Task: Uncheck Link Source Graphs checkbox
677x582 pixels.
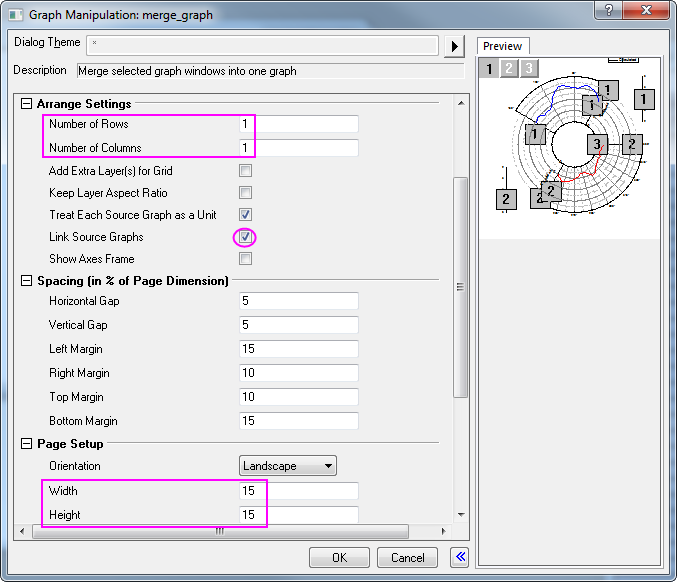Action: pyautogui.click(x=245, y=237)
